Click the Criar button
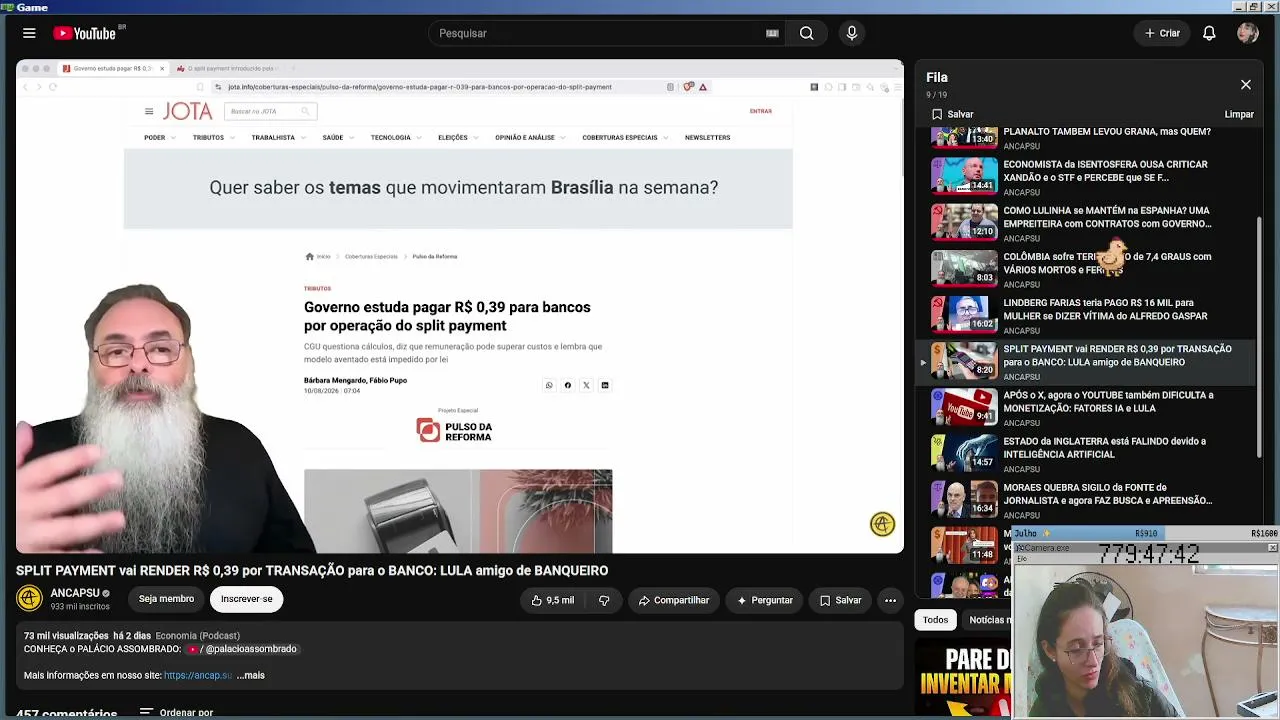The height and width of the screenshot is (720, 1280). pyautogui.click(x=1163, y=33)
